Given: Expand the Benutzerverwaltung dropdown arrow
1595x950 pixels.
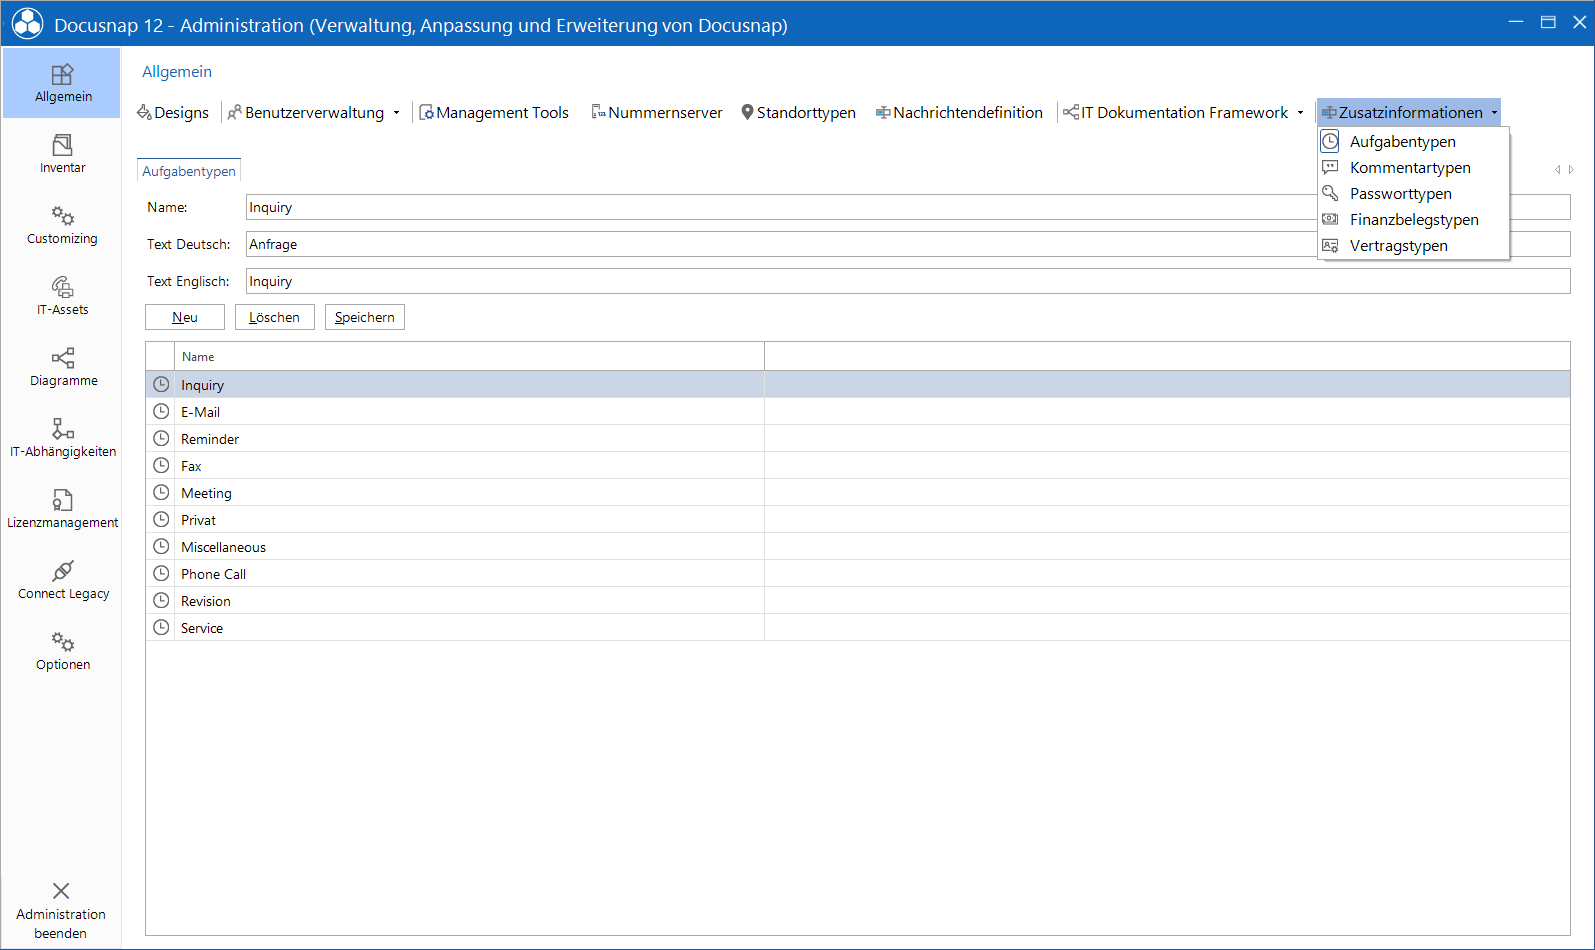Looking at the screenshot, I should (397, 113).
